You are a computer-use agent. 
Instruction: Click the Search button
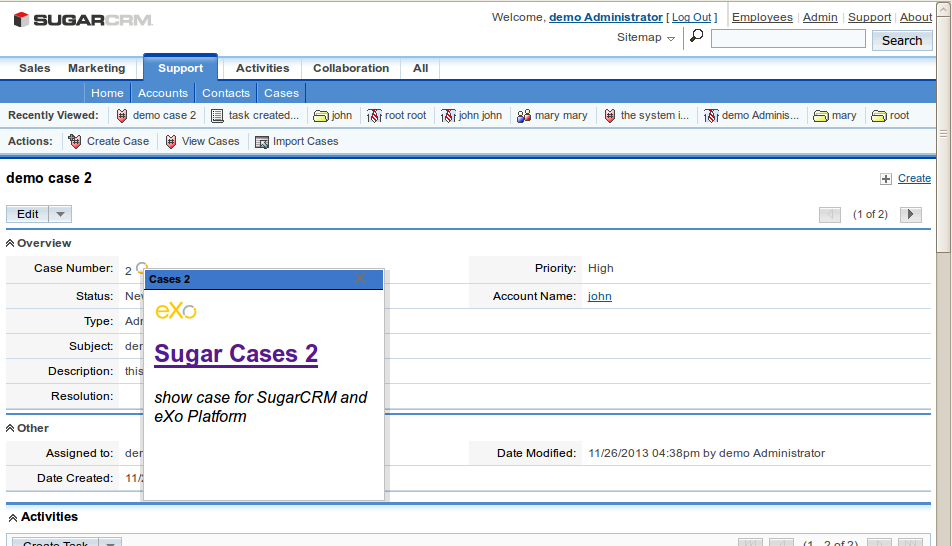point(902,41)
